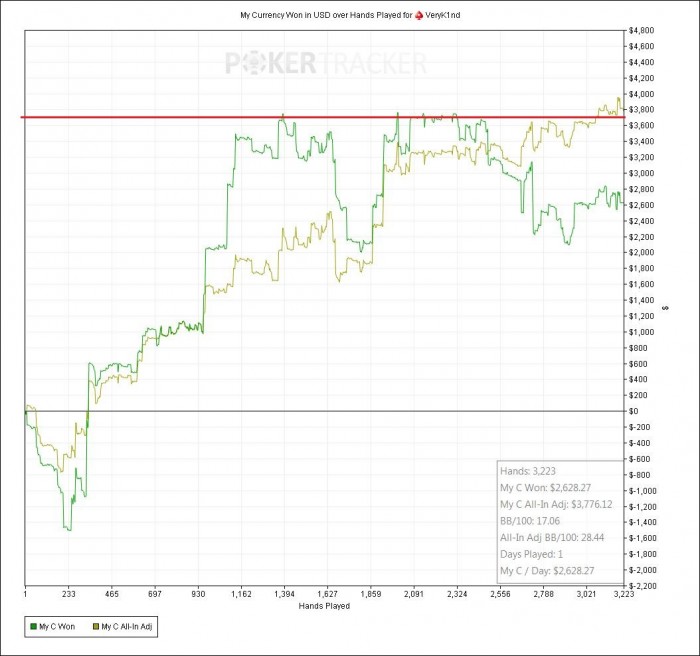
Task: Click the red spade icon in chart title
Action: (x=419, y=15)
